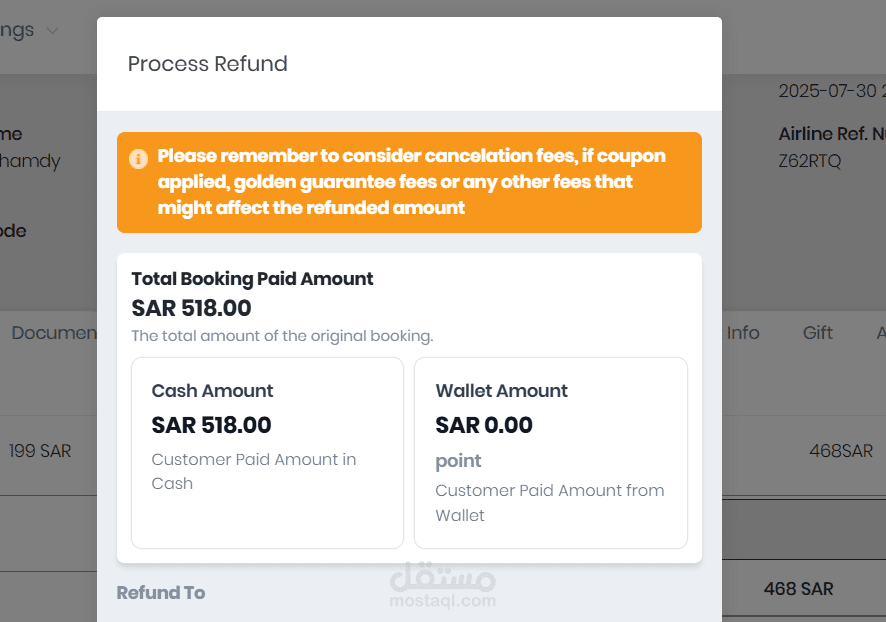Screen dimensions: 886x622
Task: Click the info icon on the warning banner
Action: click(138, 159)
